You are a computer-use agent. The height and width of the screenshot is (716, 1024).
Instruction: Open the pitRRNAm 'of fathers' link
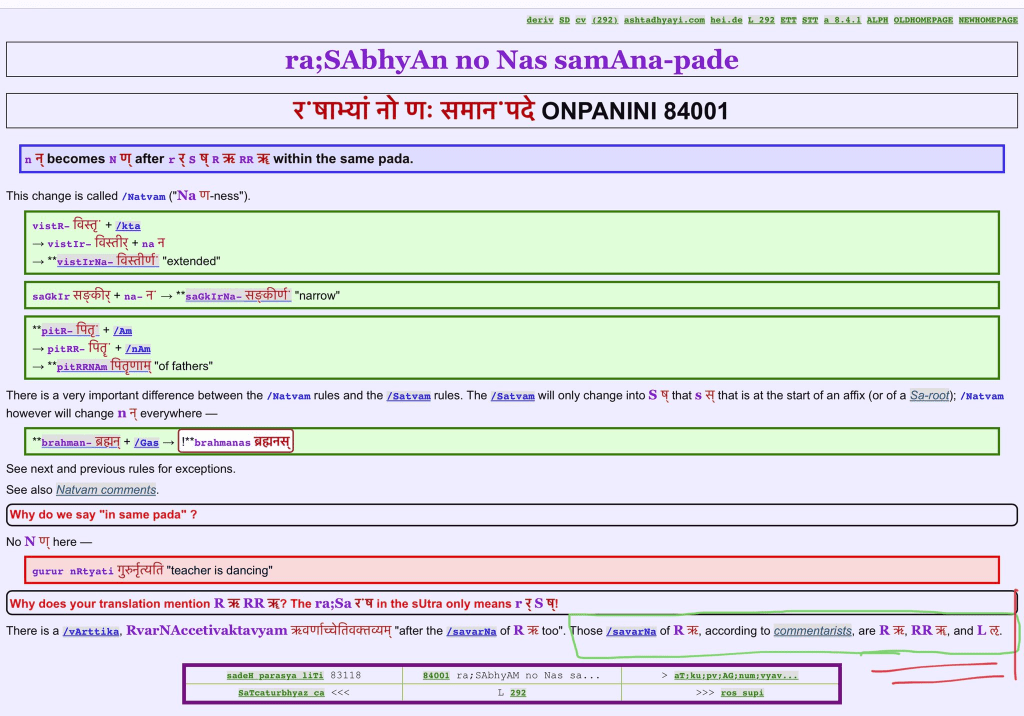tap(103, 366)
